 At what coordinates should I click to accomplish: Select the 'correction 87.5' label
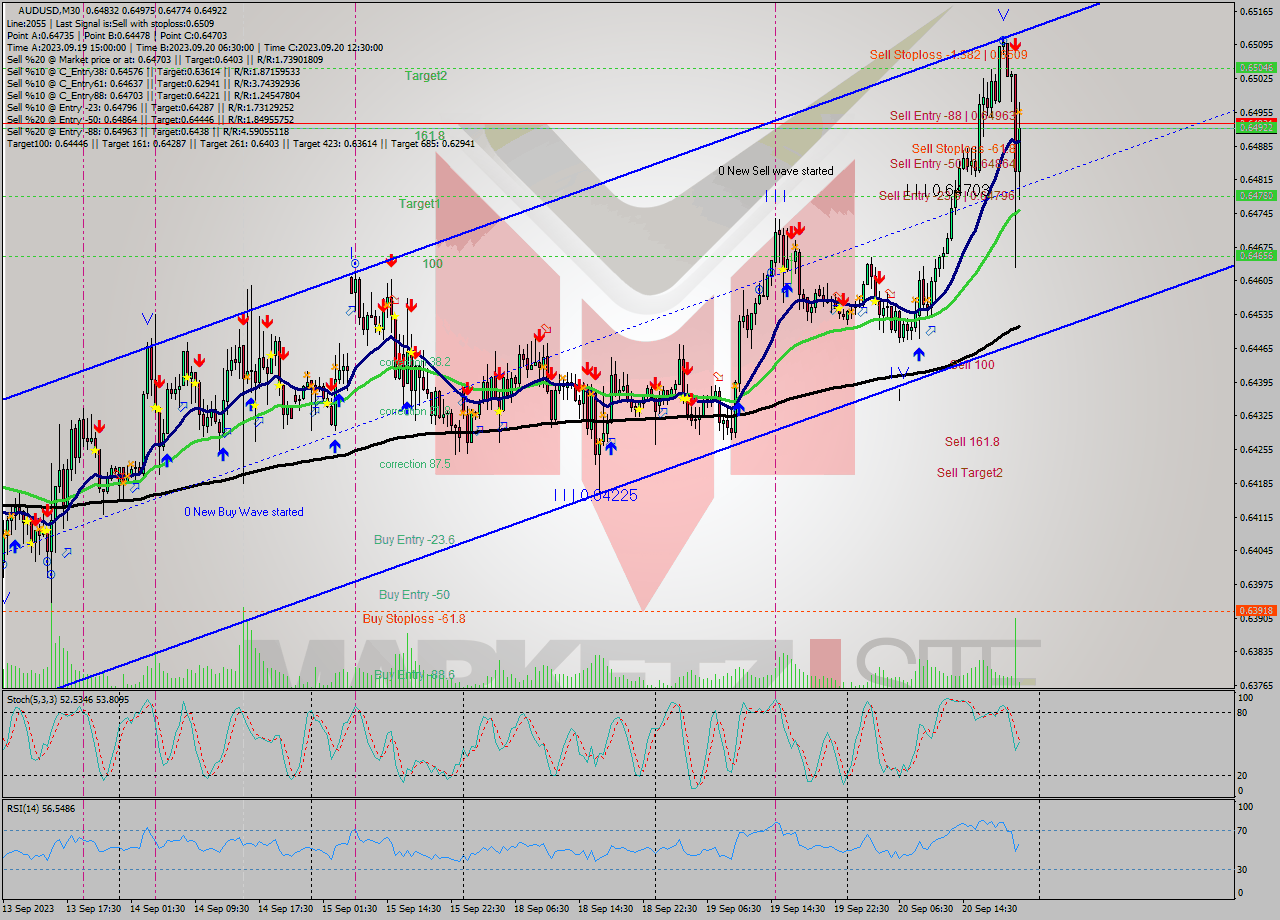(415, 464)
